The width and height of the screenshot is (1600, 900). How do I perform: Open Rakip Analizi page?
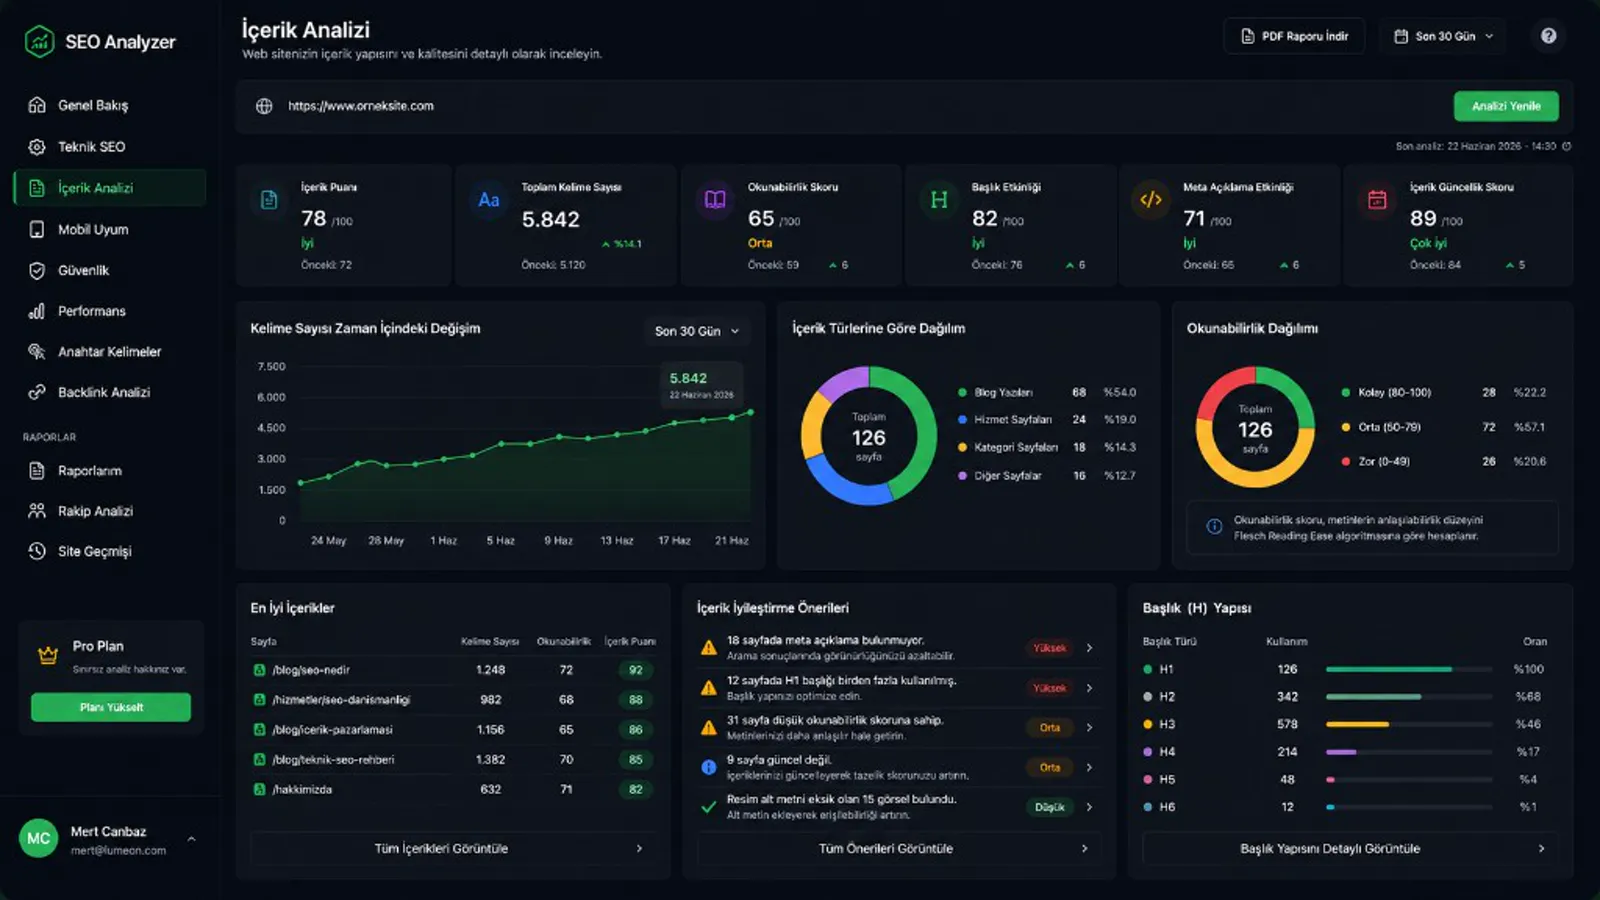click(x=110, y=511)
